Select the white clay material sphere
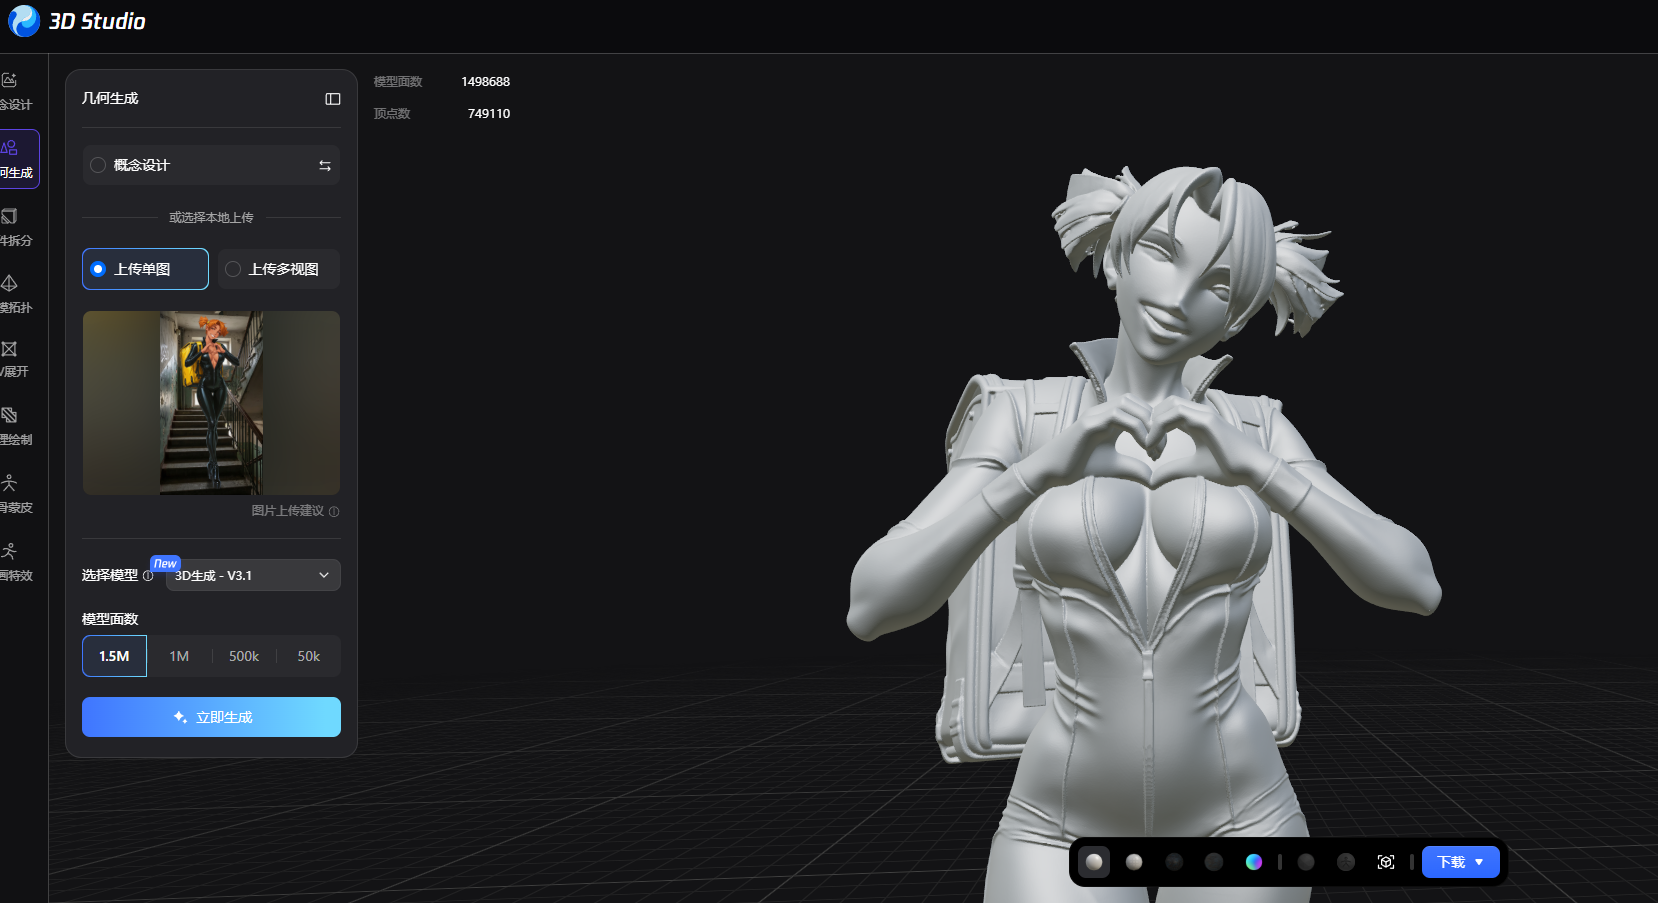Viewport: 1658px width, 903px height. 1094,862
